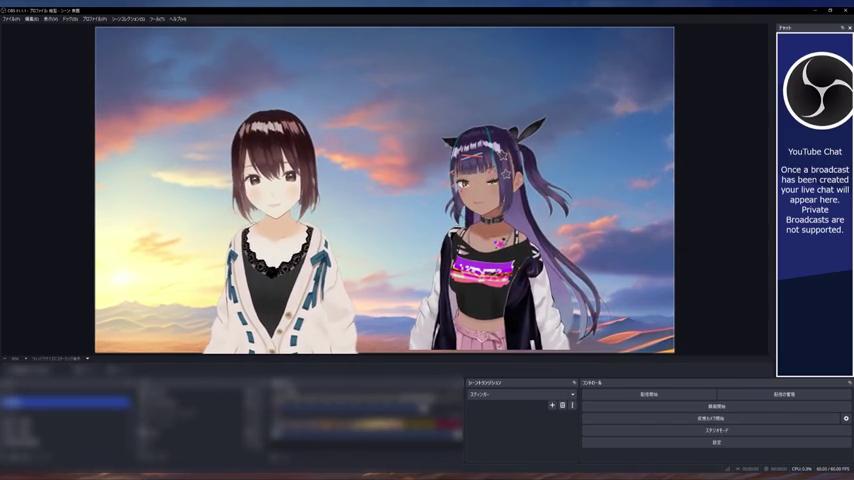Image resolution: width=854 pixels, height=480 pixels.
Task: Click Start Recording (録画開始) button
Action: pos(717,406)
